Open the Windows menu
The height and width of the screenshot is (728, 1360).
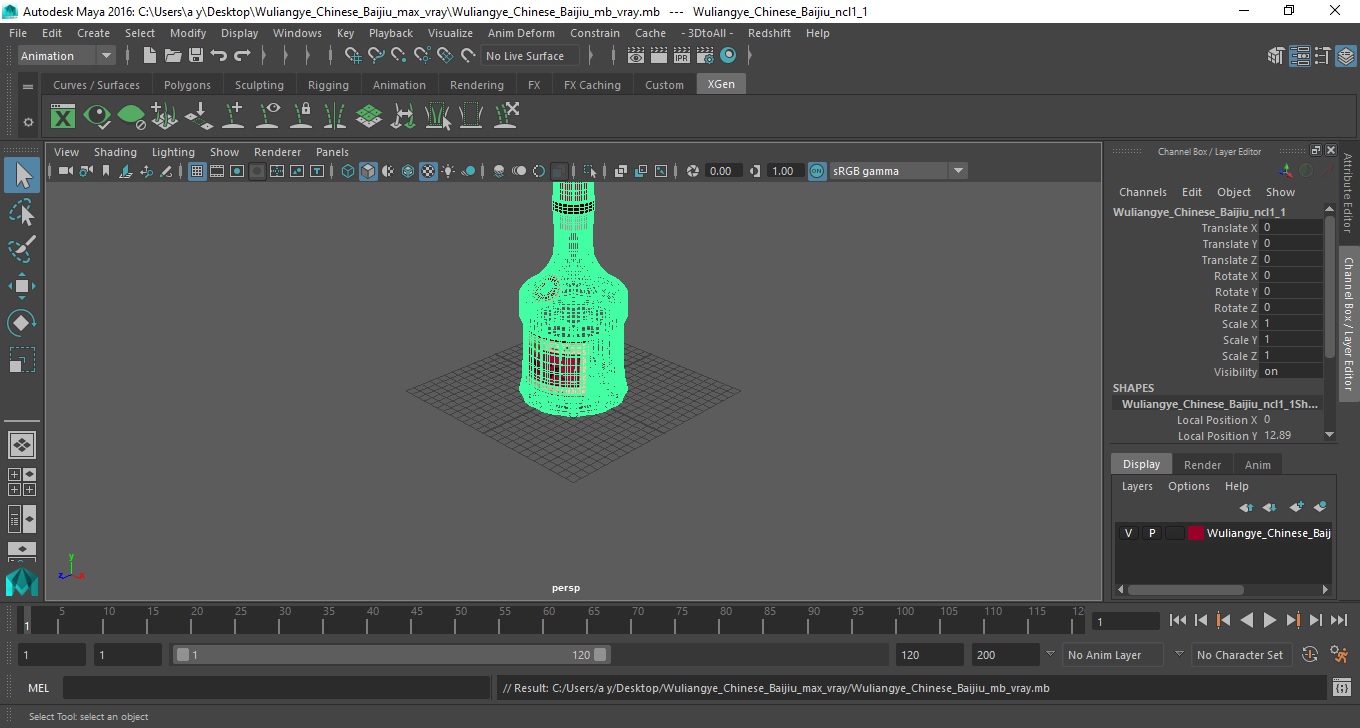pyautogui.click(x=297, y=33)
